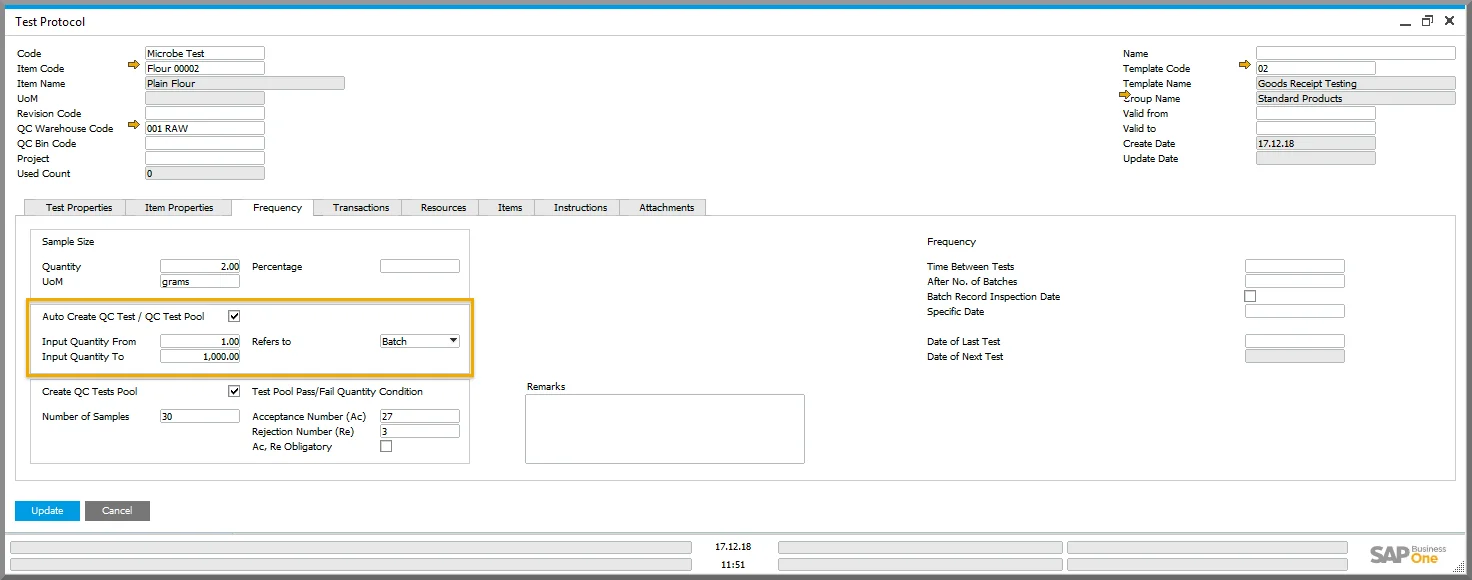Click the Percentage input field
This screenshot has height=580, width=1472.
tap(420, 266)
